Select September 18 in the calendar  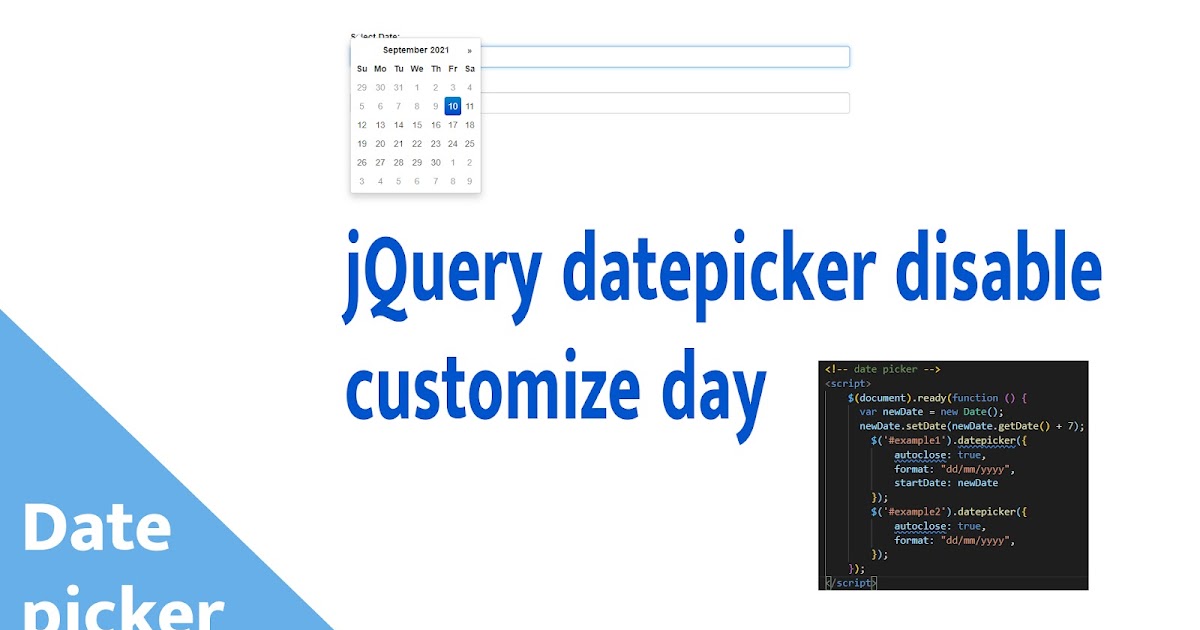pyautogui.click(x=469, y=125)
